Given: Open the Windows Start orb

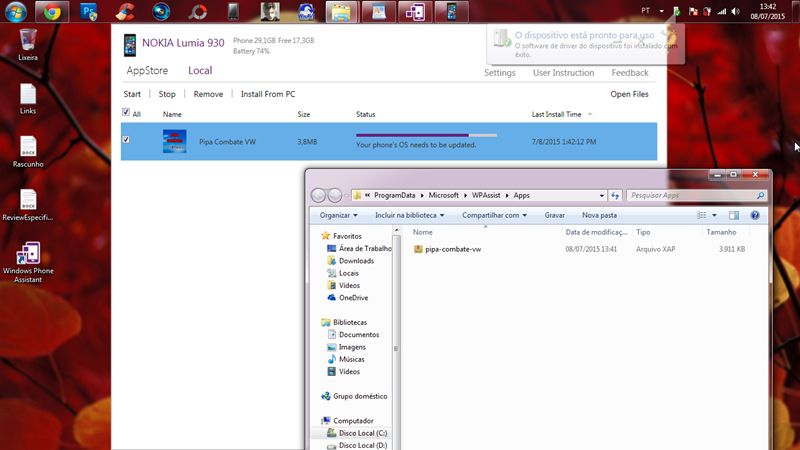Looking at the screenshot, I should click(16, 11).
